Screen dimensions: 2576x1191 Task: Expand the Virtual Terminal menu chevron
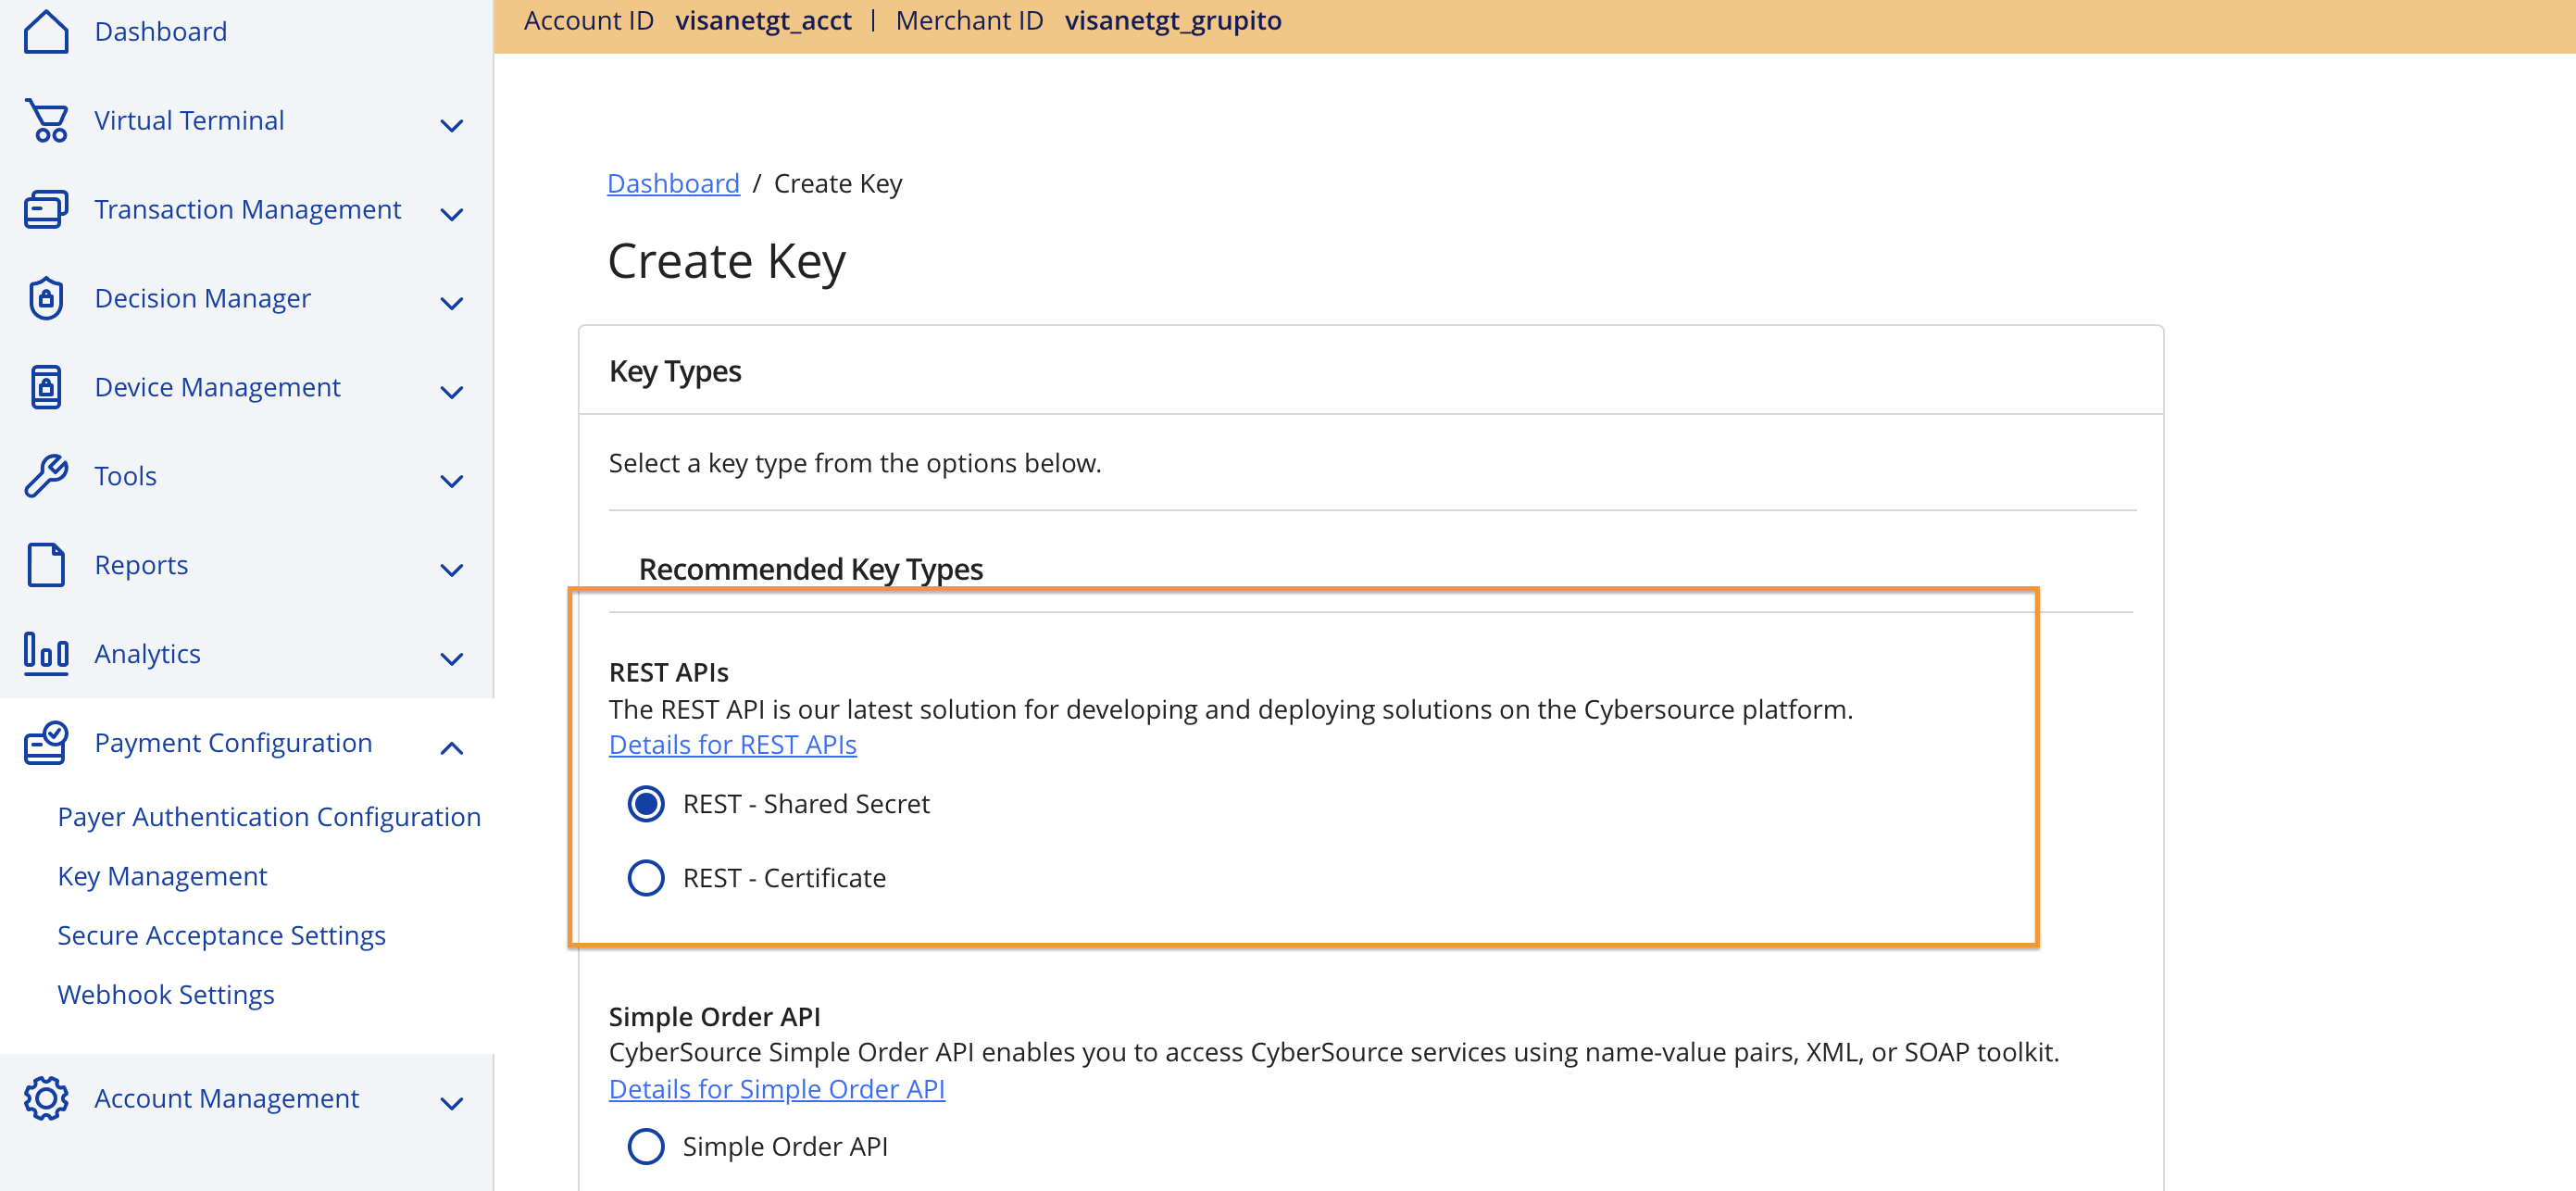pyautogui.click(x=452, y=125)
